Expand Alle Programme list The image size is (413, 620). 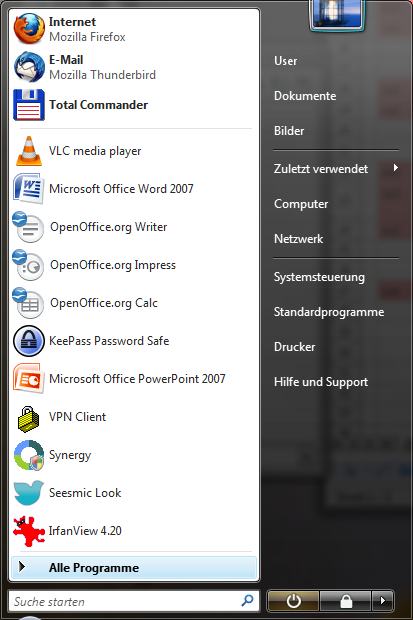134,568
